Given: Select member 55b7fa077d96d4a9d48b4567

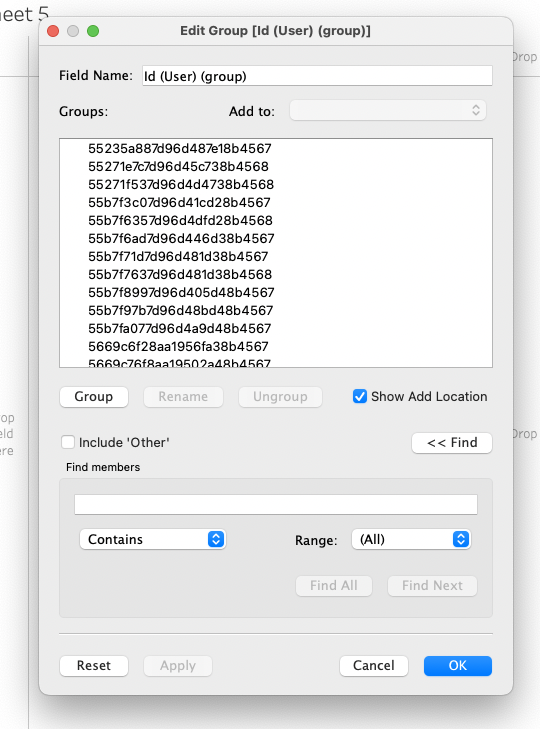Looking at the screenshot, I should click(x=180, y=328).
